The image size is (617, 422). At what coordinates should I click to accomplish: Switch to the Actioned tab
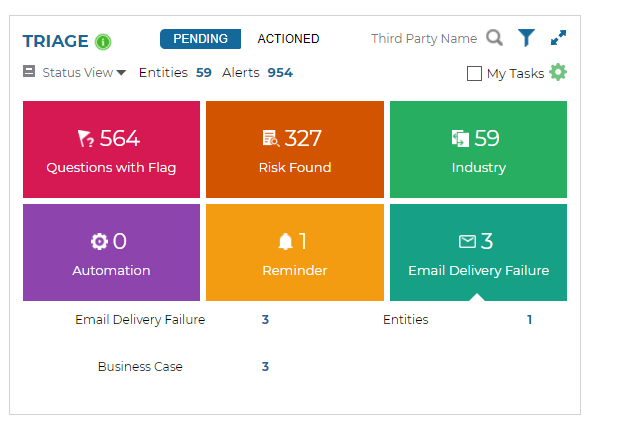tap(288, 39)
